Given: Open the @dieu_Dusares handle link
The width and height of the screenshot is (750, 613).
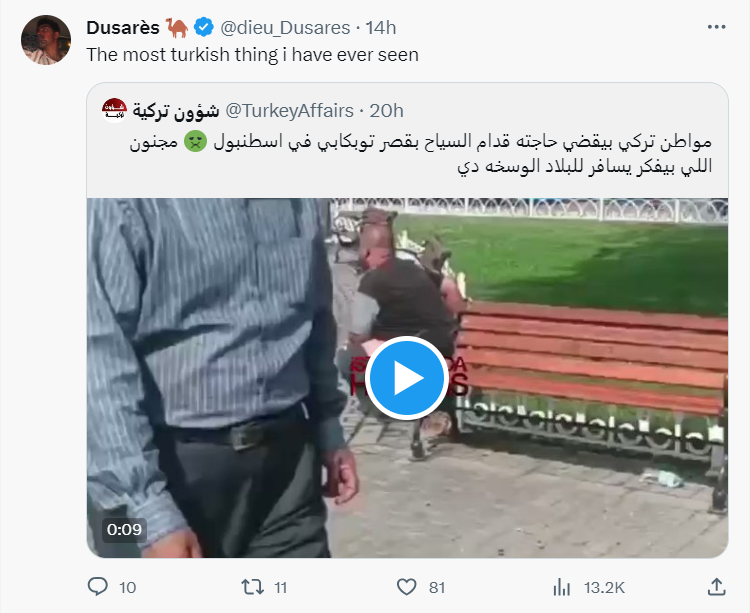Looking at the screenshot, I should tap(285, 28).
